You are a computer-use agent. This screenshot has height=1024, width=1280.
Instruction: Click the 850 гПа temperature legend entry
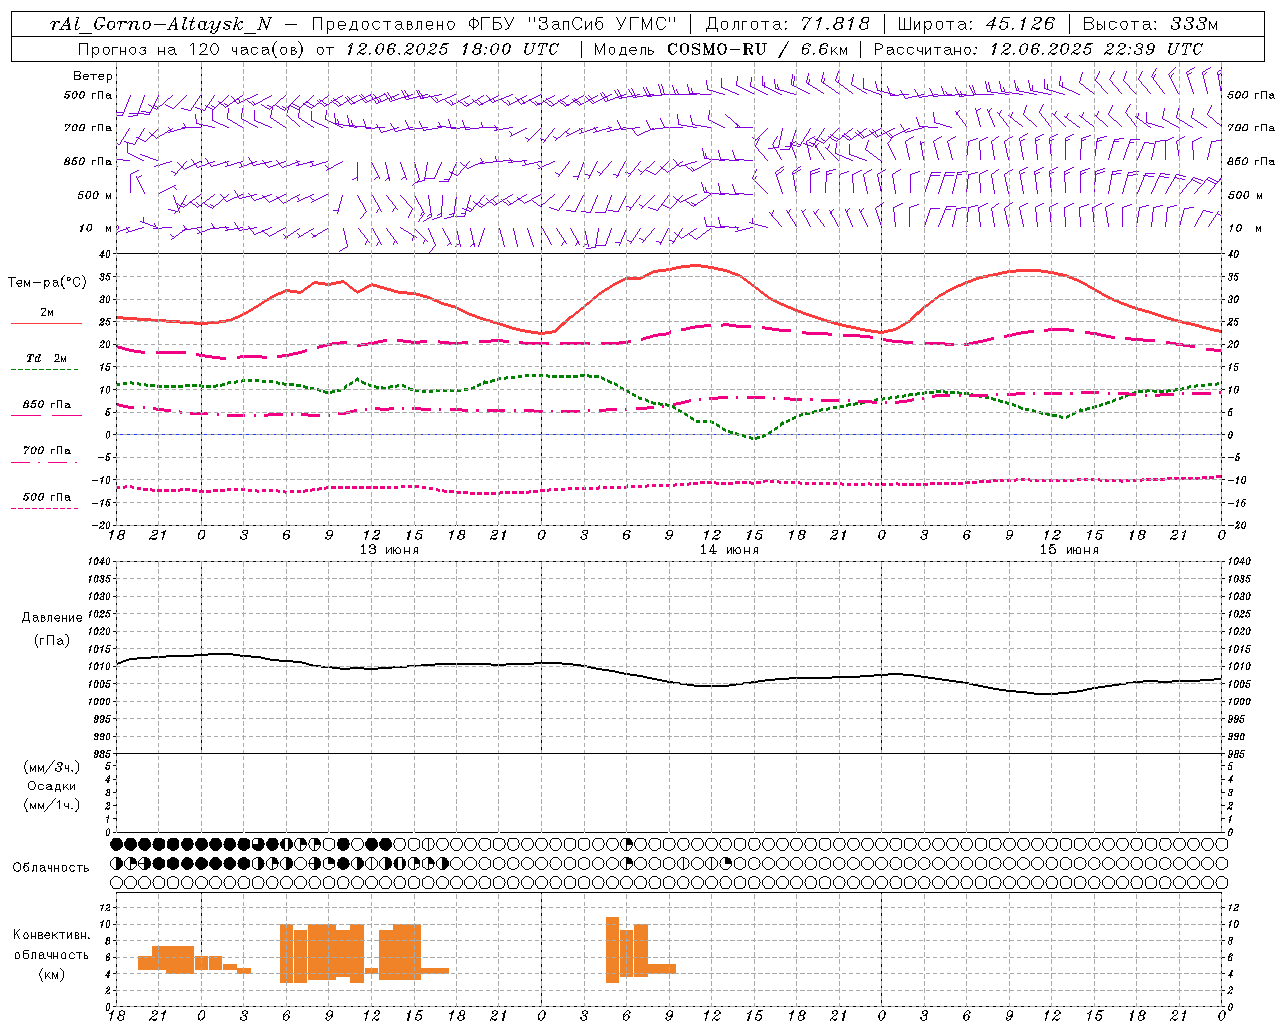tap(47, 405)
